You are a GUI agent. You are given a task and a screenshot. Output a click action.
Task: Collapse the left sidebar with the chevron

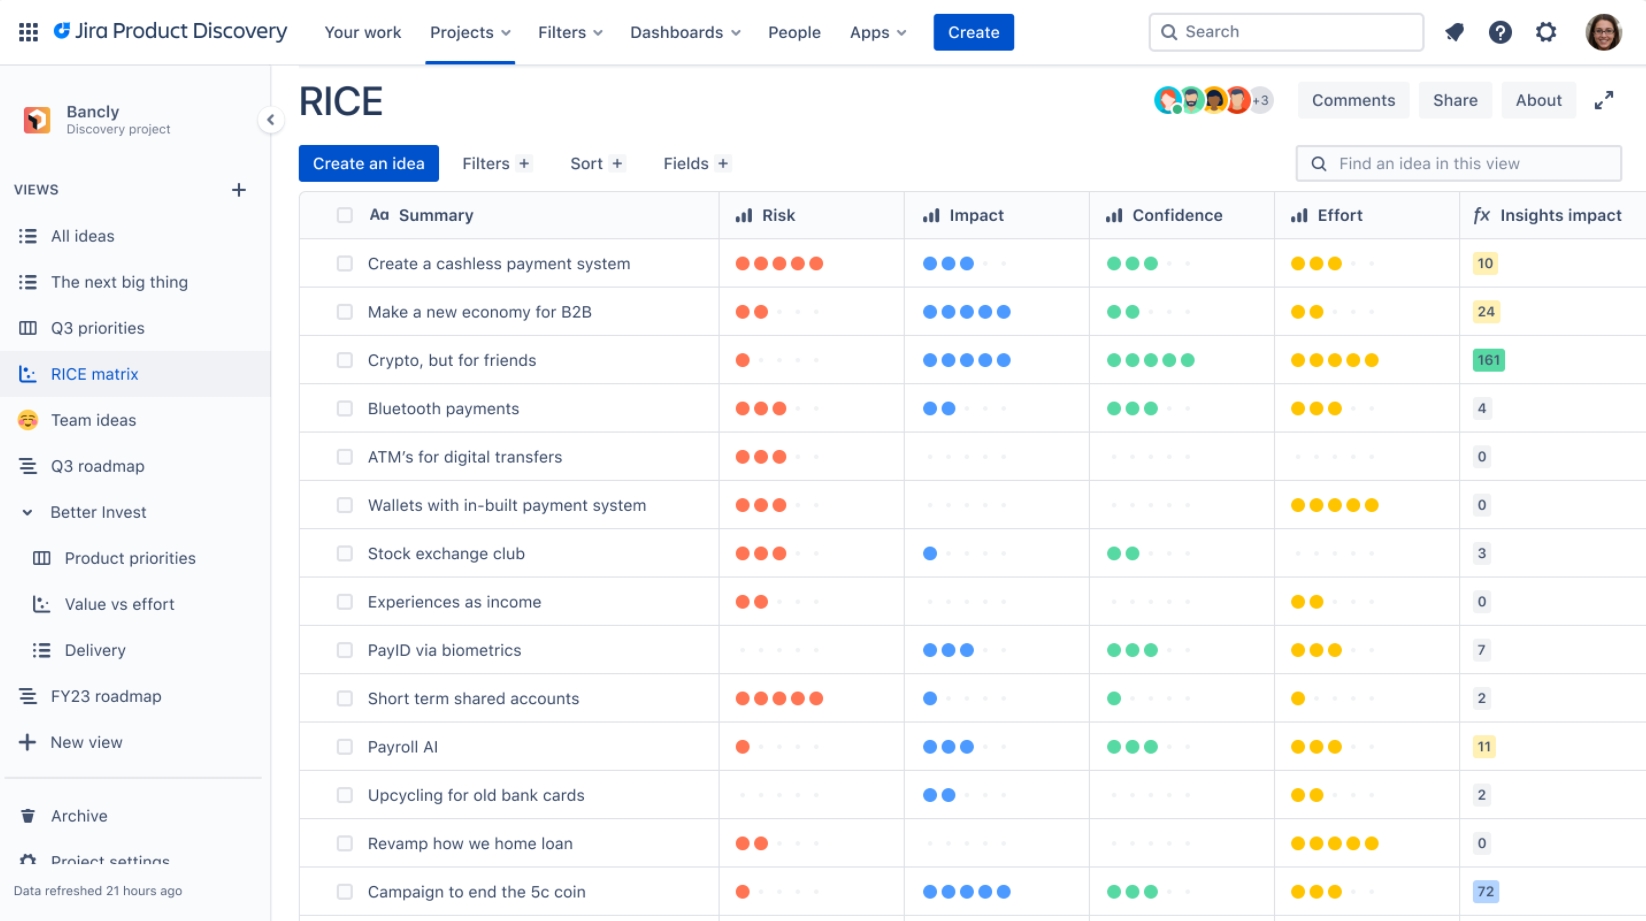[x=271, y=119]
